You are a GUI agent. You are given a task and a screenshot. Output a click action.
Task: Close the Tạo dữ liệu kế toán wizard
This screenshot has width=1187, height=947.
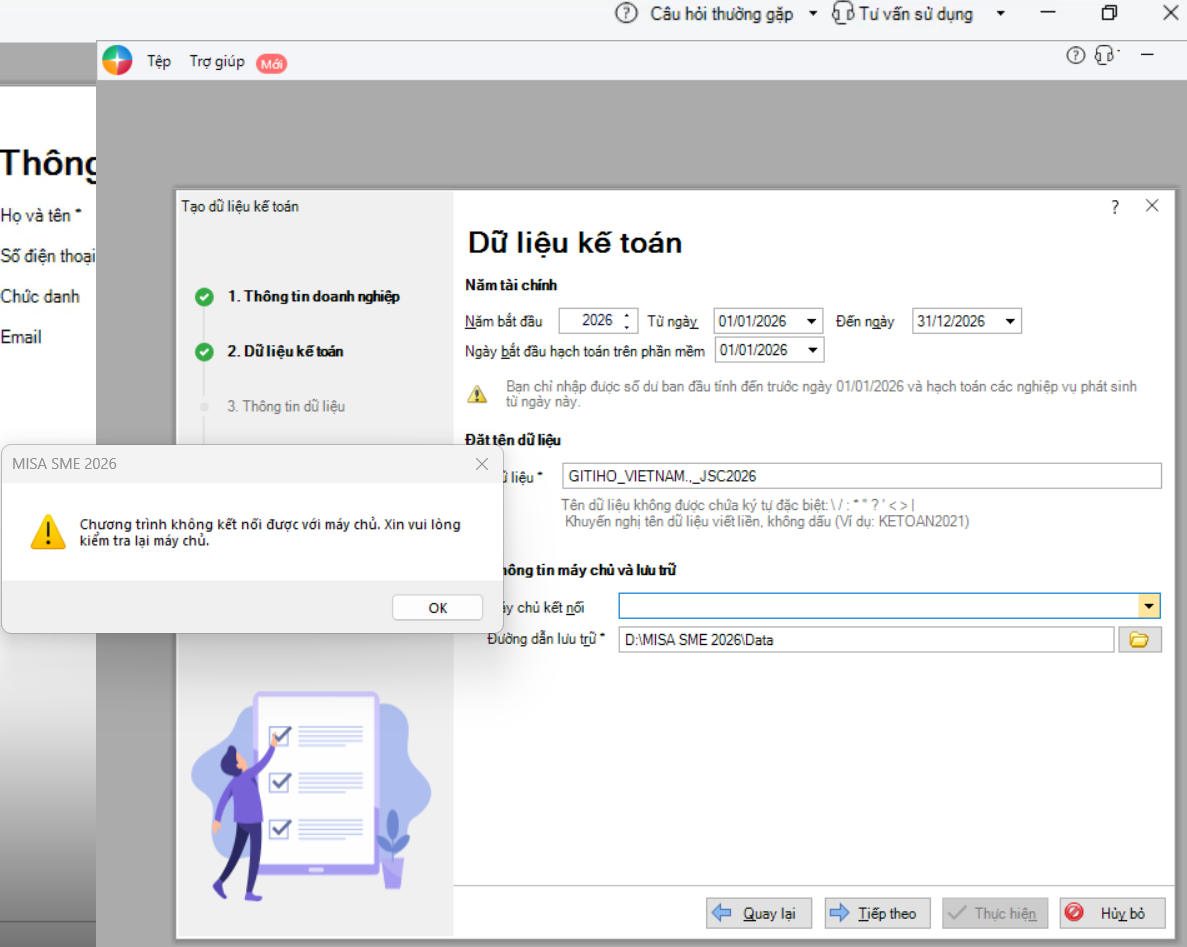coord(1151,206)
